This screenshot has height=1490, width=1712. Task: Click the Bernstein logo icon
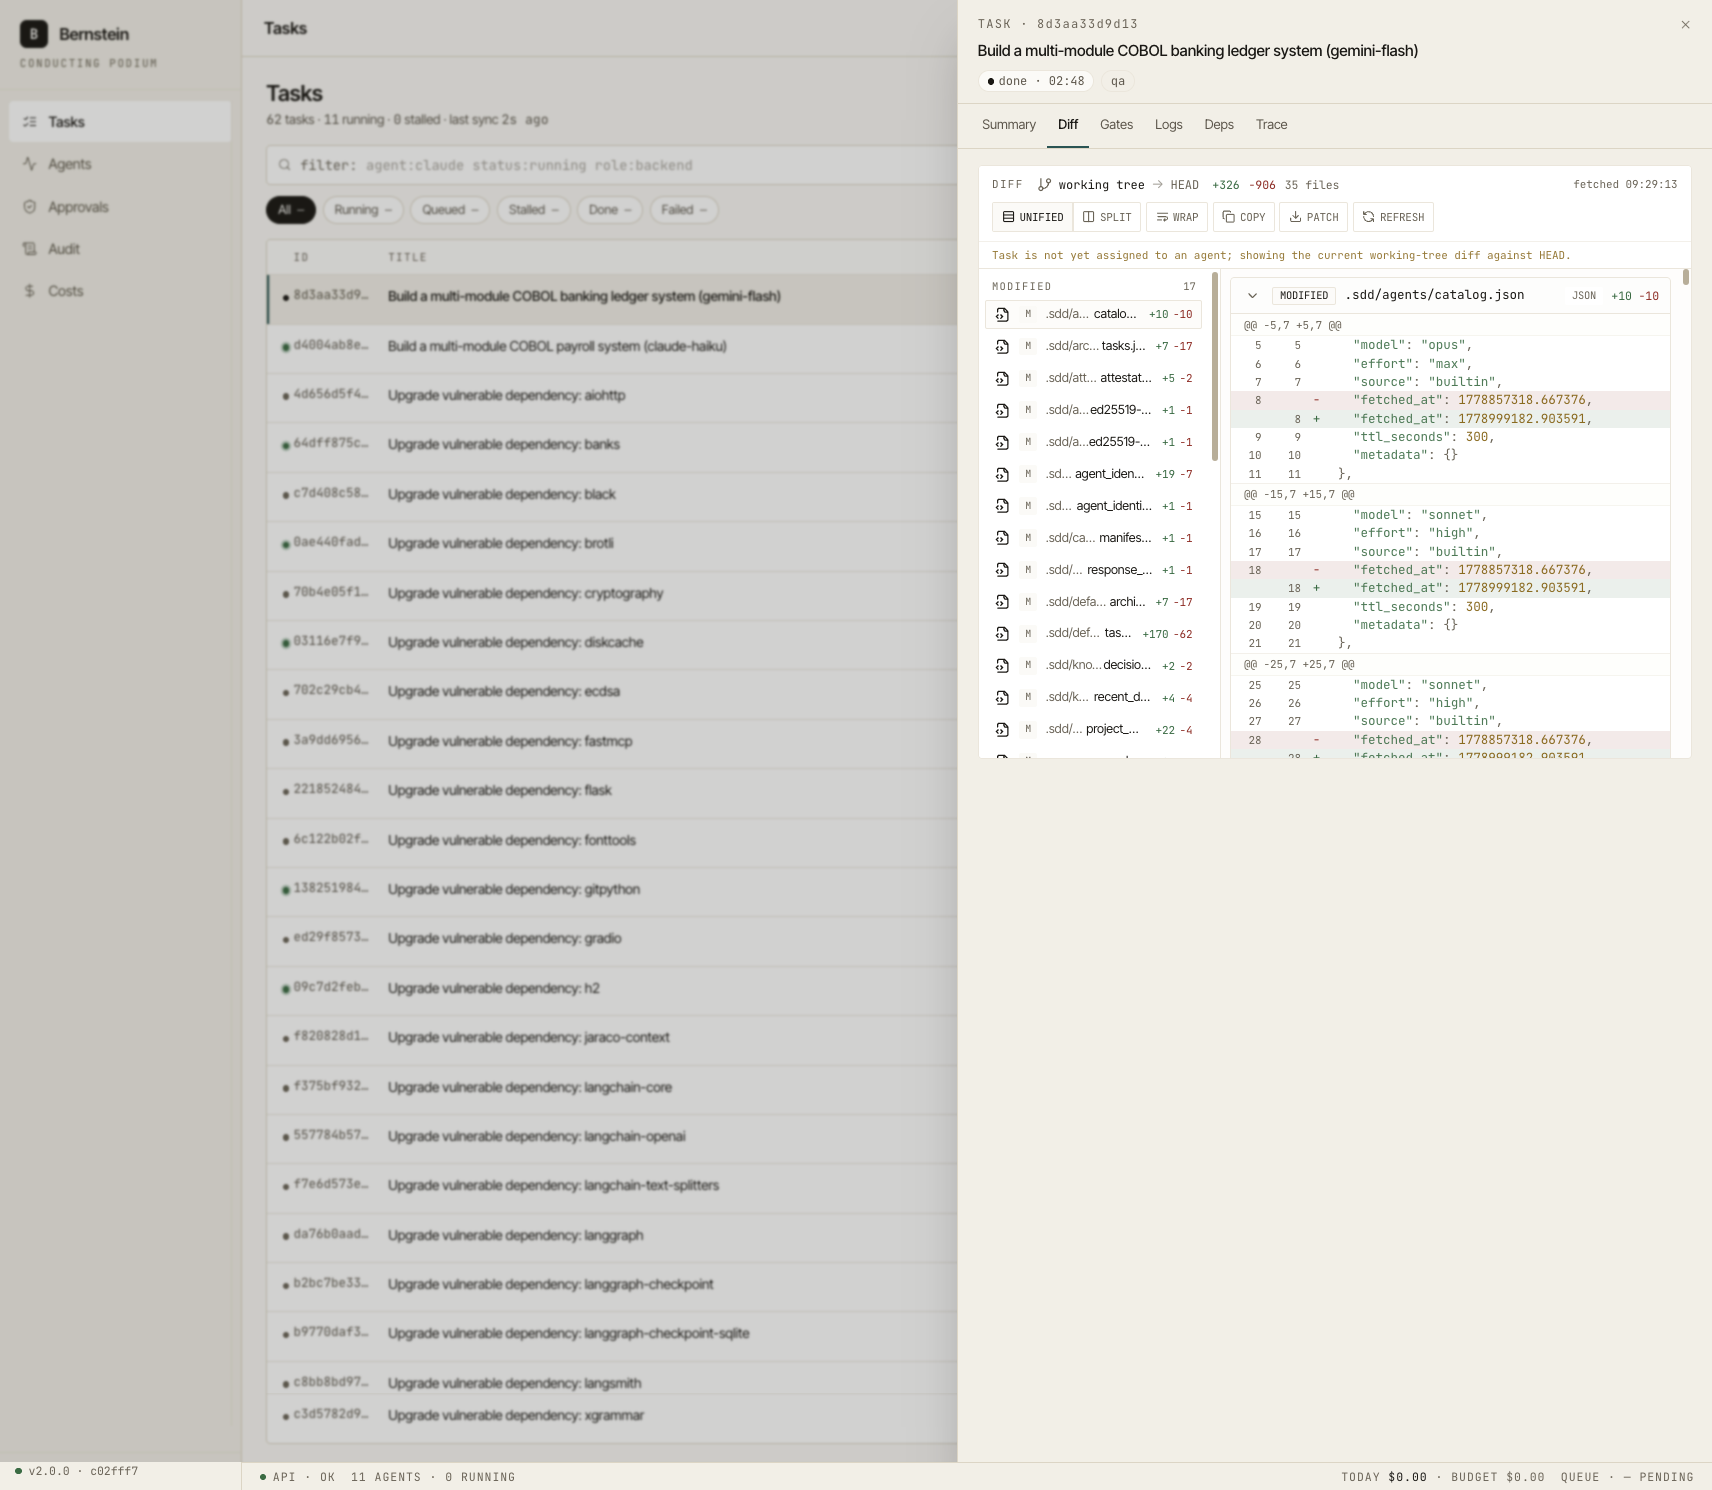tap(34, 34)
